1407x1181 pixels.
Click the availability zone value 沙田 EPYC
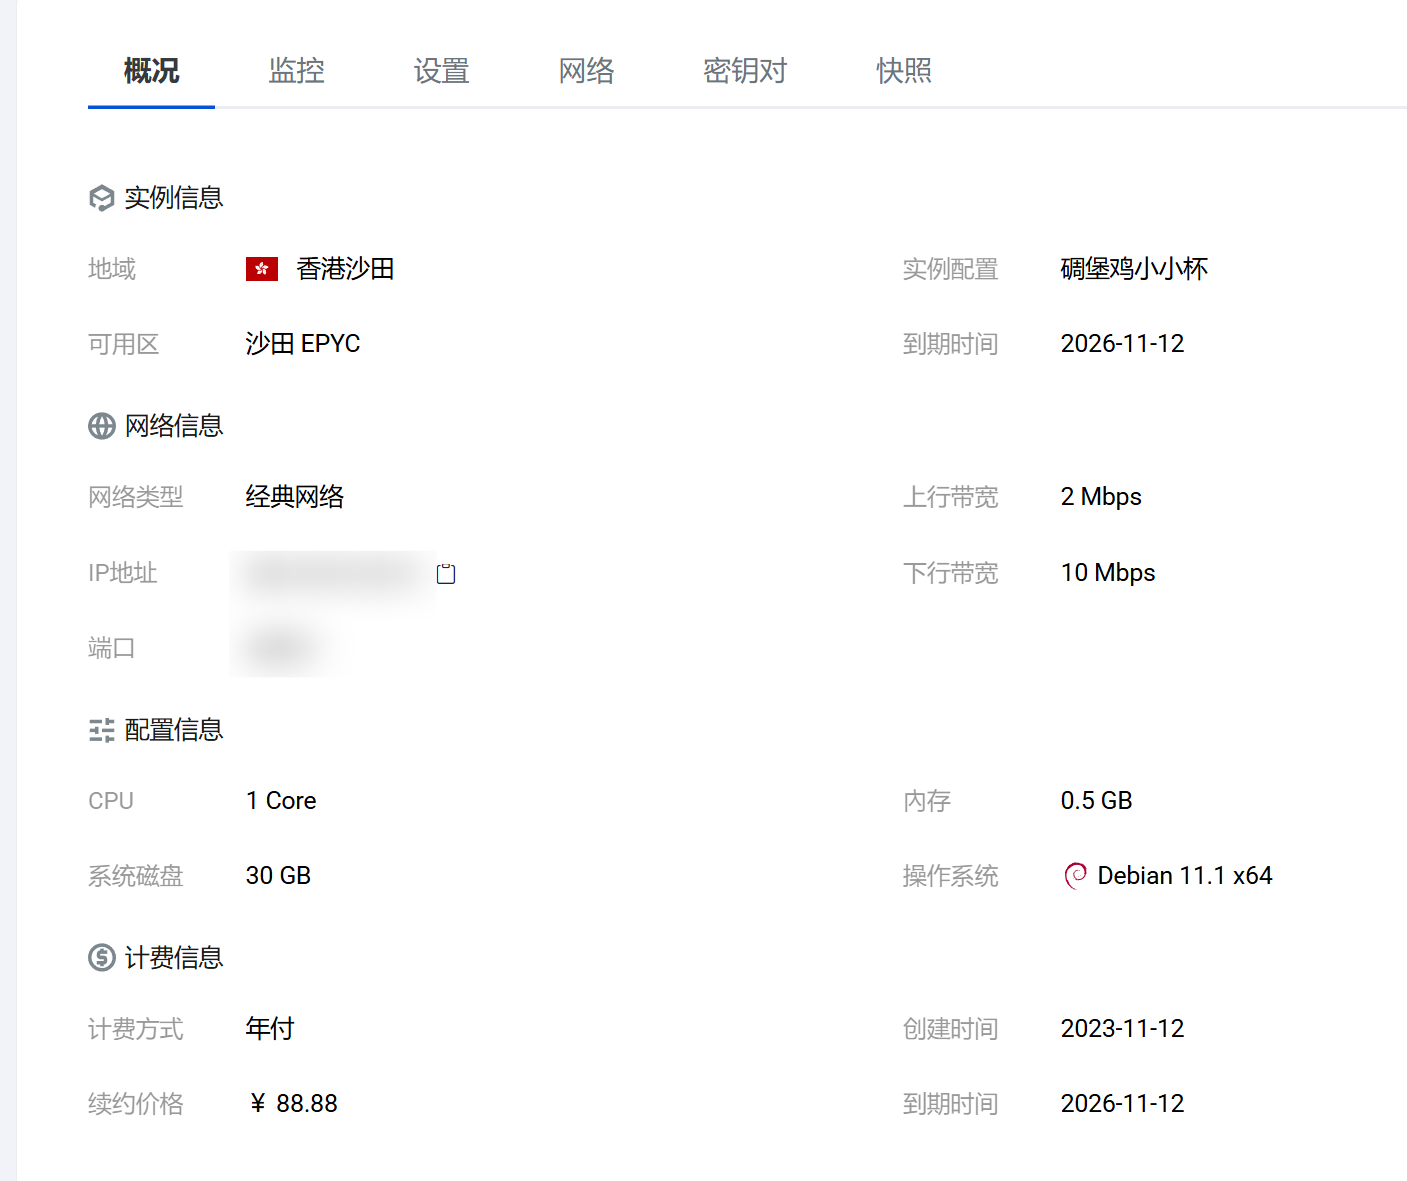(x=303, y=344)
